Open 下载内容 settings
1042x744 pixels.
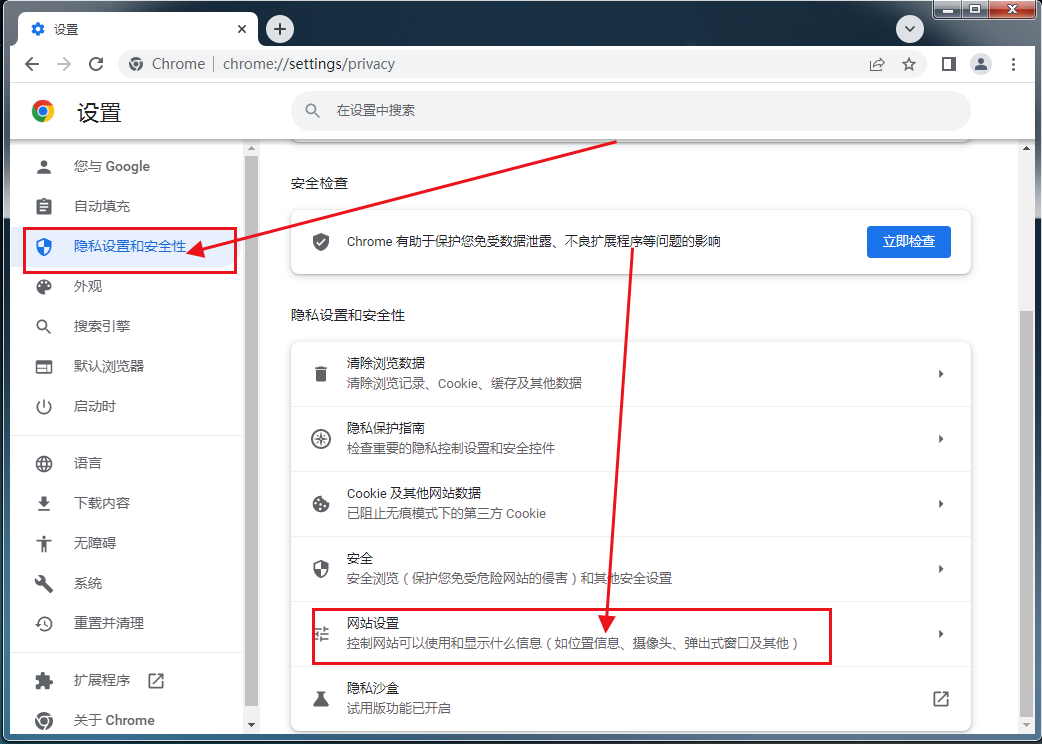127,503
